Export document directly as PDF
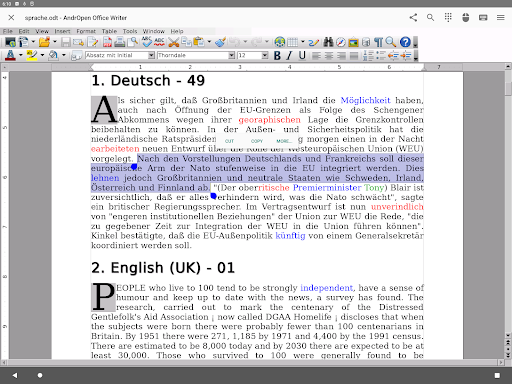This screenshot has height=384, width=512. pos(107,42)
